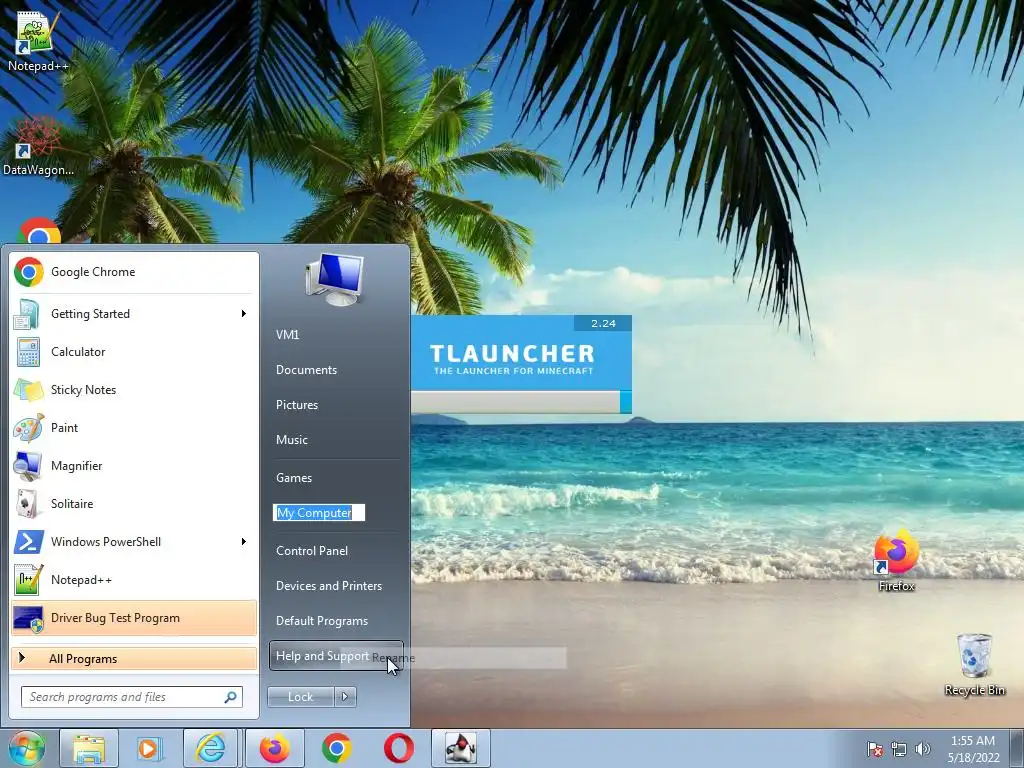Click the My Computer rename text field
The height and width of the screenshot is (768, 1024).
pos(319,513)
